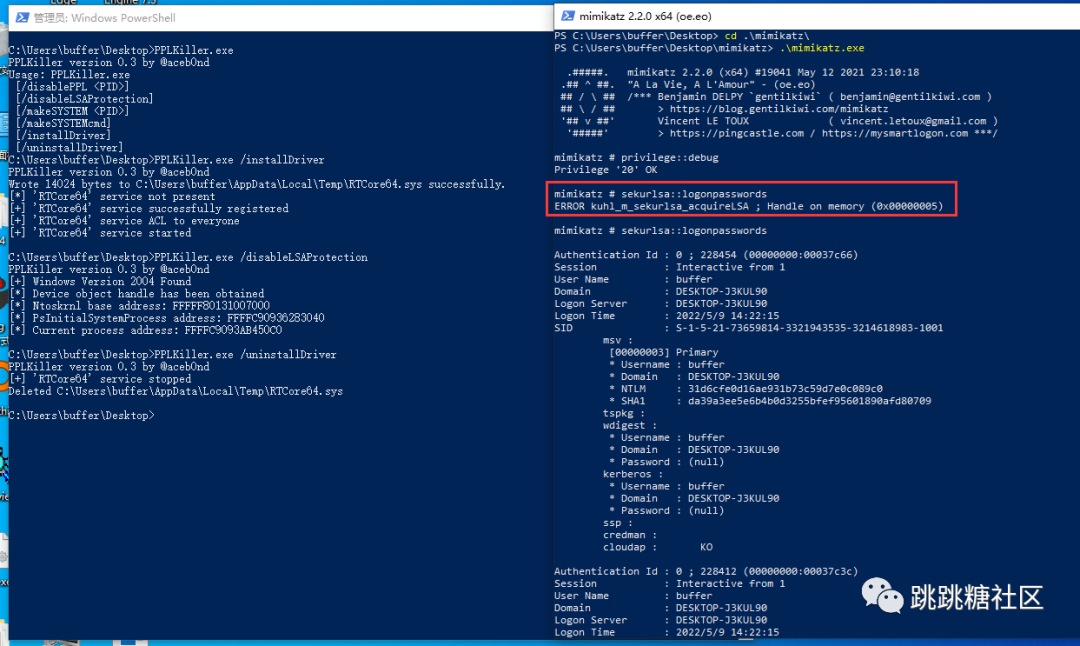Click the 'privilege::debug' command line
The width and height of the screenshot is (1080, 646).
point(636,158)
